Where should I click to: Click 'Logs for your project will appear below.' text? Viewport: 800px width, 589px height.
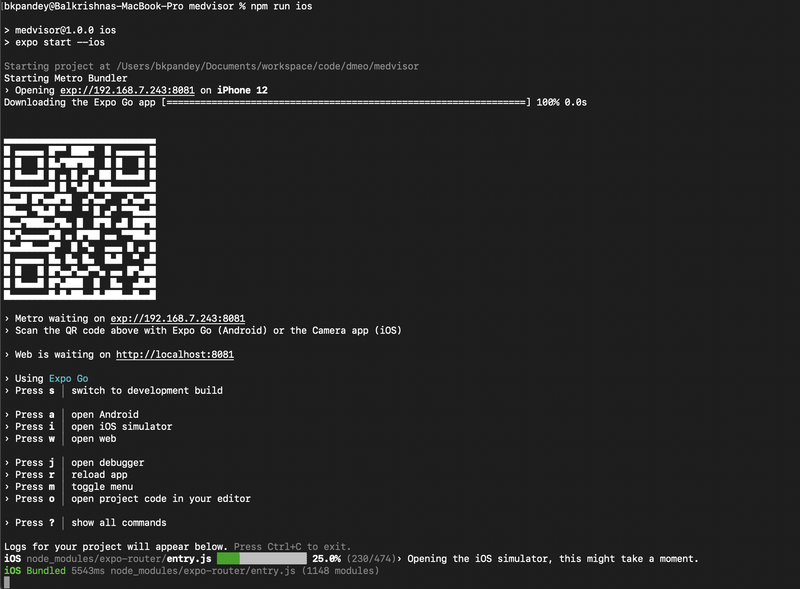point(116,547)
